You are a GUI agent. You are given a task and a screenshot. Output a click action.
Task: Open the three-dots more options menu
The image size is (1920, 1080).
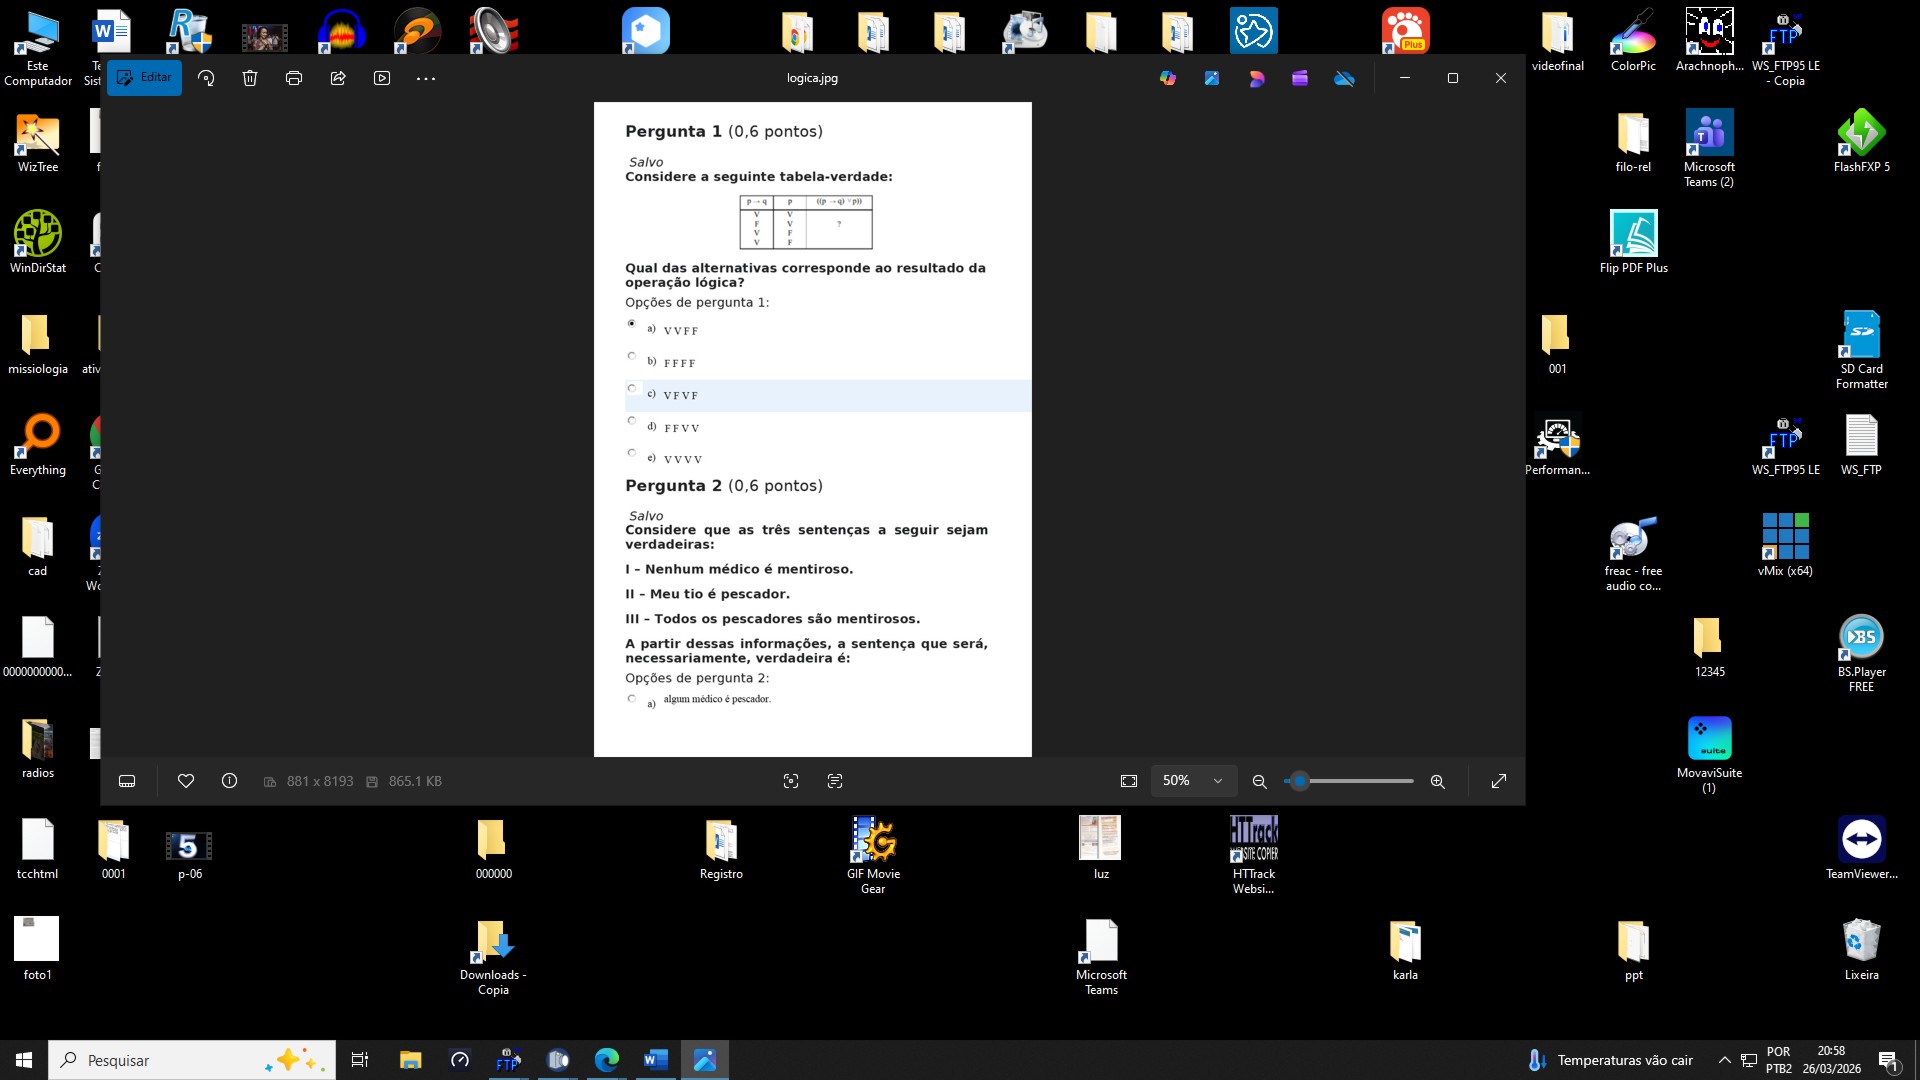(426, 78)
